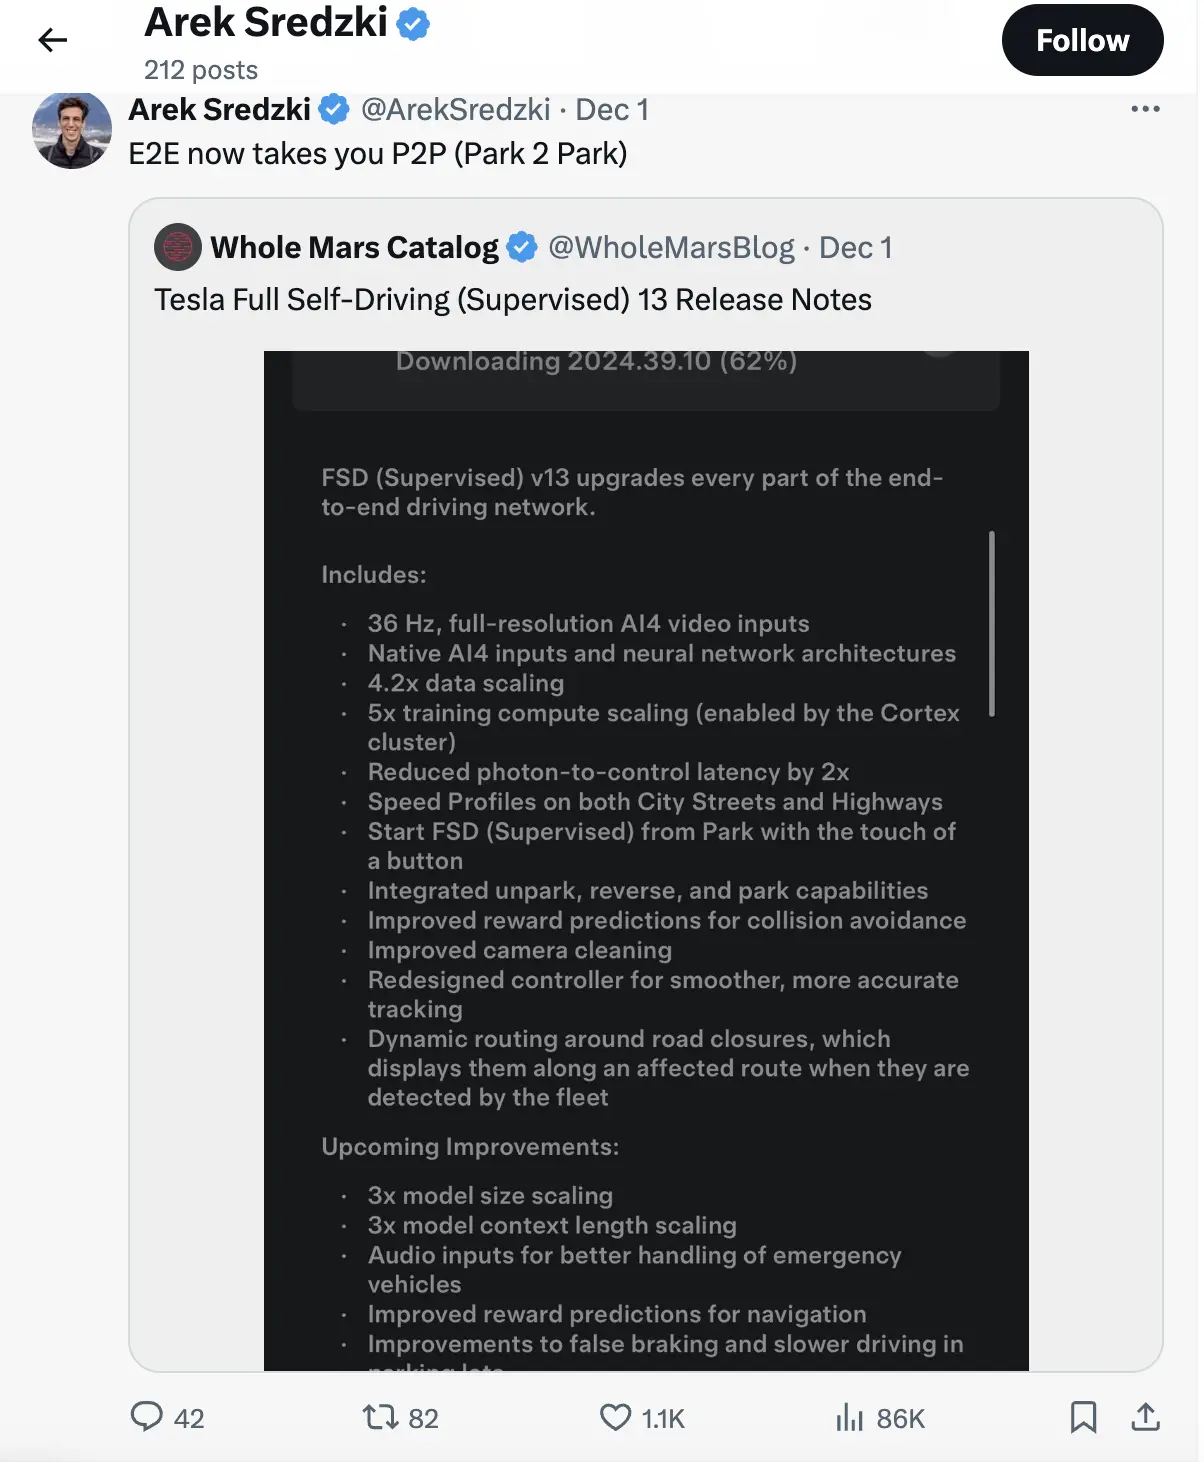
Task: Click the repost icon
Action: pos(380,1416)
